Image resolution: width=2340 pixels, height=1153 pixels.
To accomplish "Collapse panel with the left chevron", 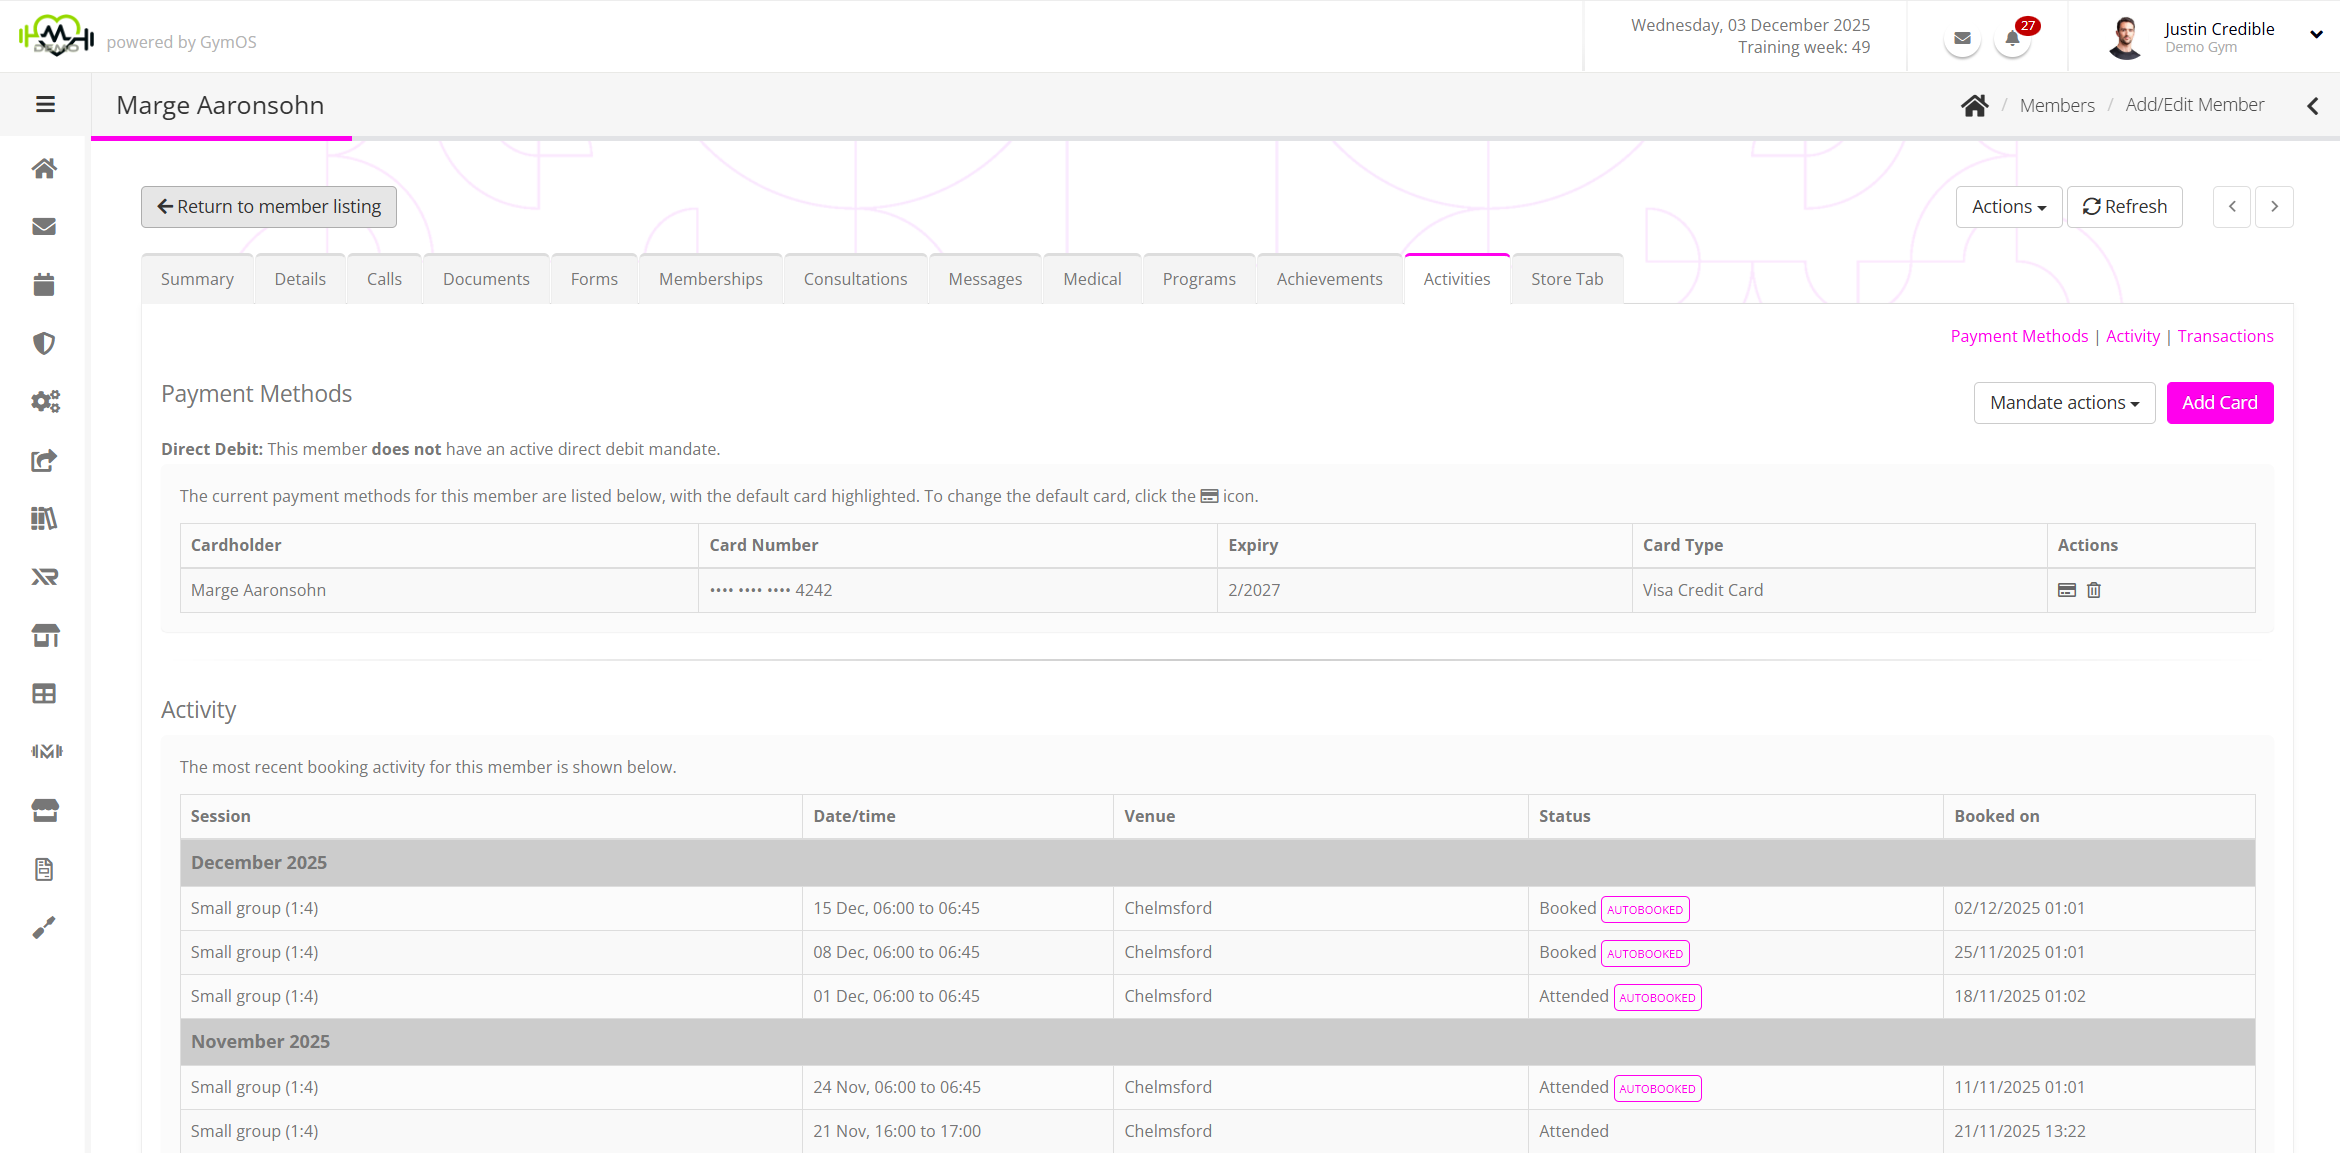I will coord(2313,106).
